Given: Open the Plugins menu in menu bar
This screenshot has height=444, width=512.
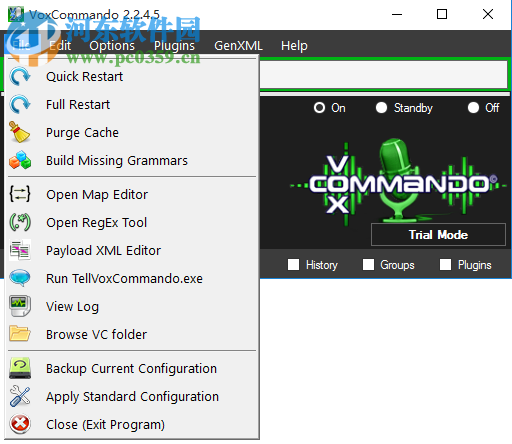Looking at the screenshot, I should pos(174,45).
